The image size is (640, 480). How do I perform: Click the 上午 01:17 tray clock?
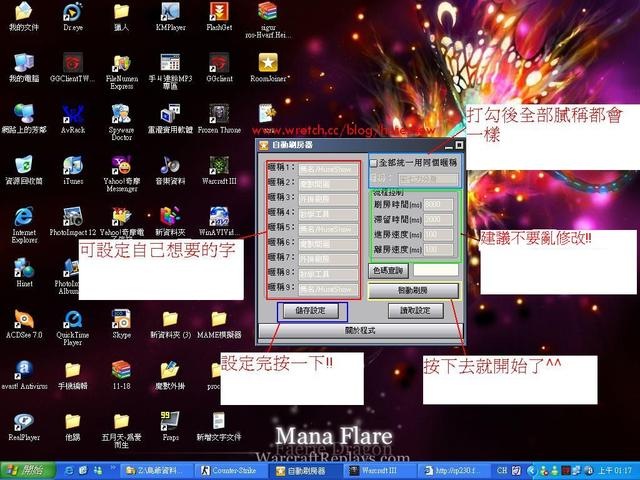click(x=617, y=471)
